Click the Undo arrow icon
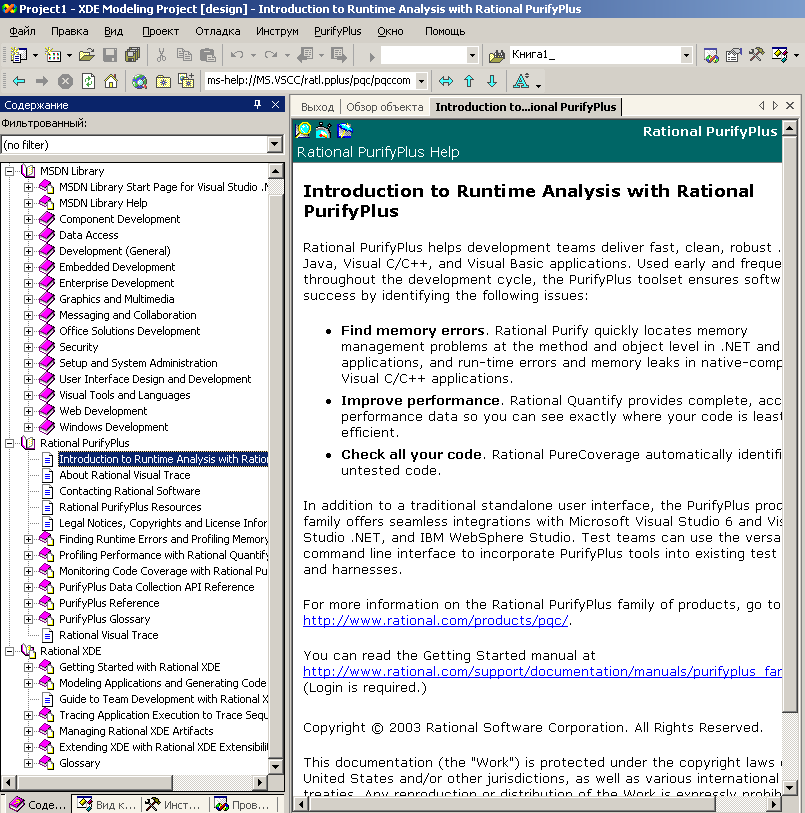Screen dimensions: 805x813 tap(237, 54)
